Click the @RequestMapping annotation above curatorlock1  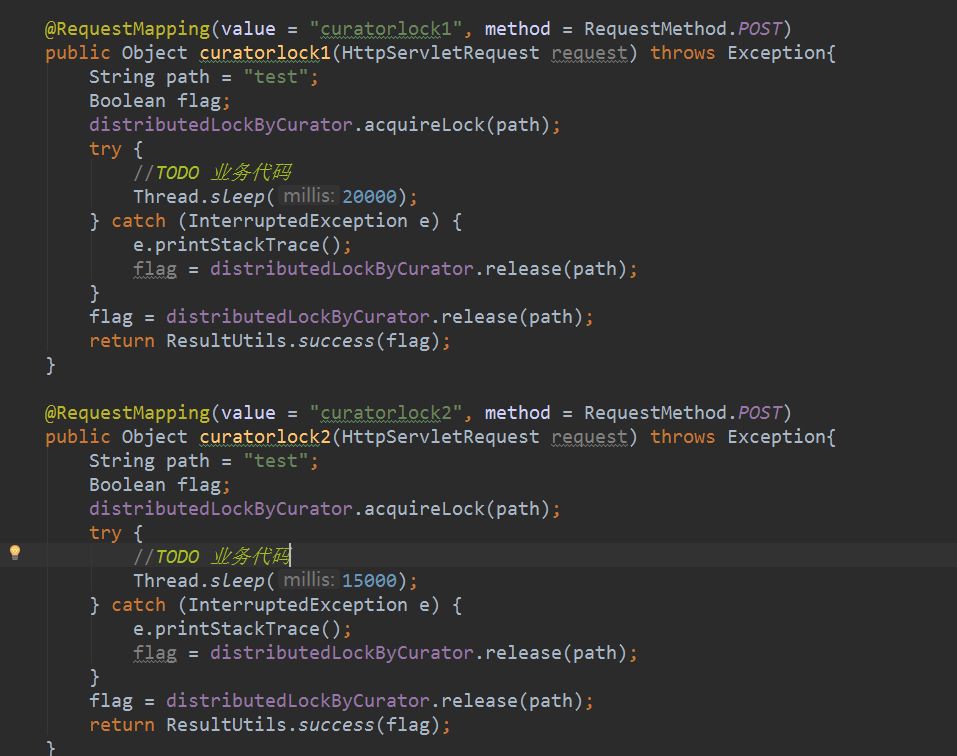tap(128, 29)
